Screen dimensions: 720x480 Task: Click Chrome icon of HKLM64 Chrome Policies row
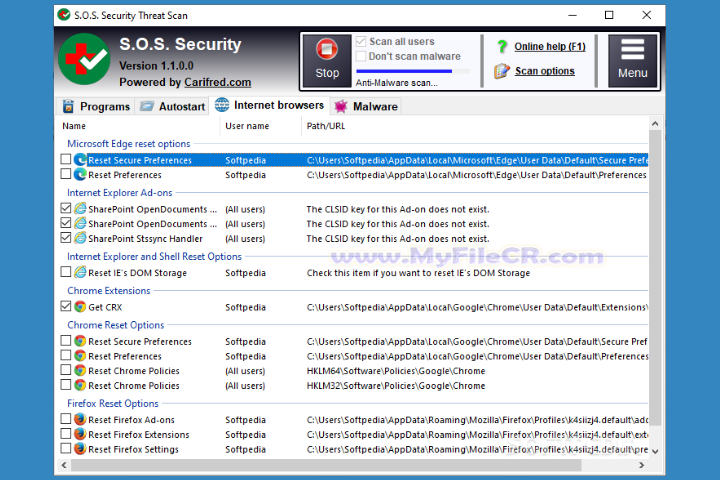[x=80, y=370]
